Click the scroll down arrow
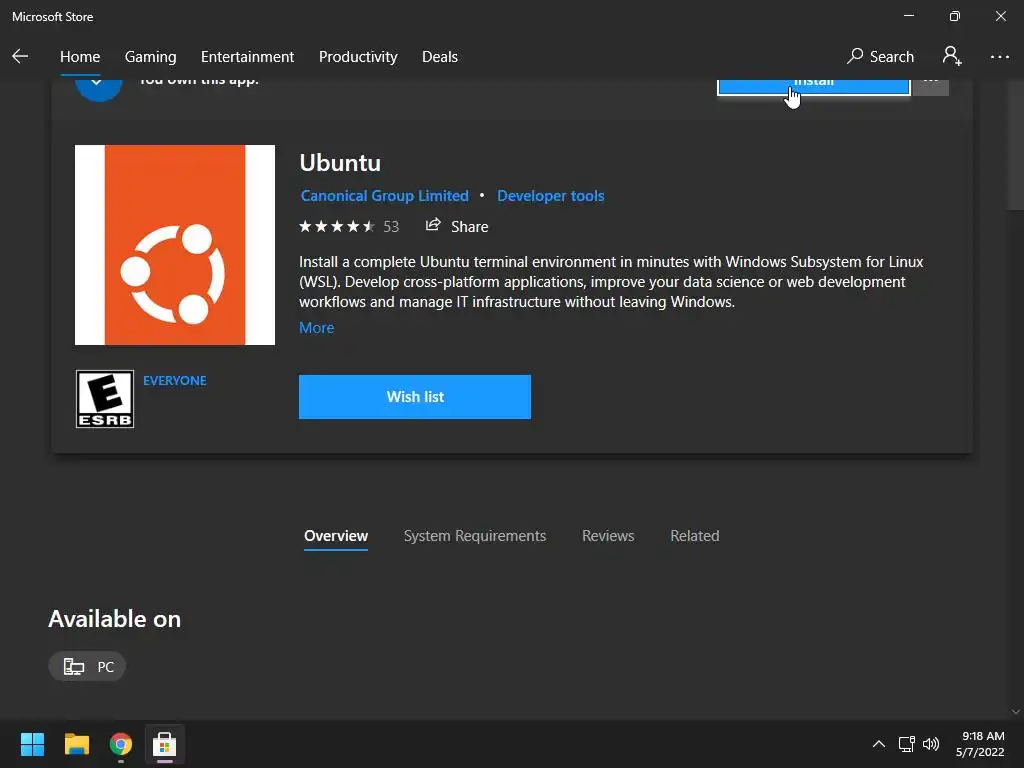1024x768 pixels. click(x=1016, y=712)
